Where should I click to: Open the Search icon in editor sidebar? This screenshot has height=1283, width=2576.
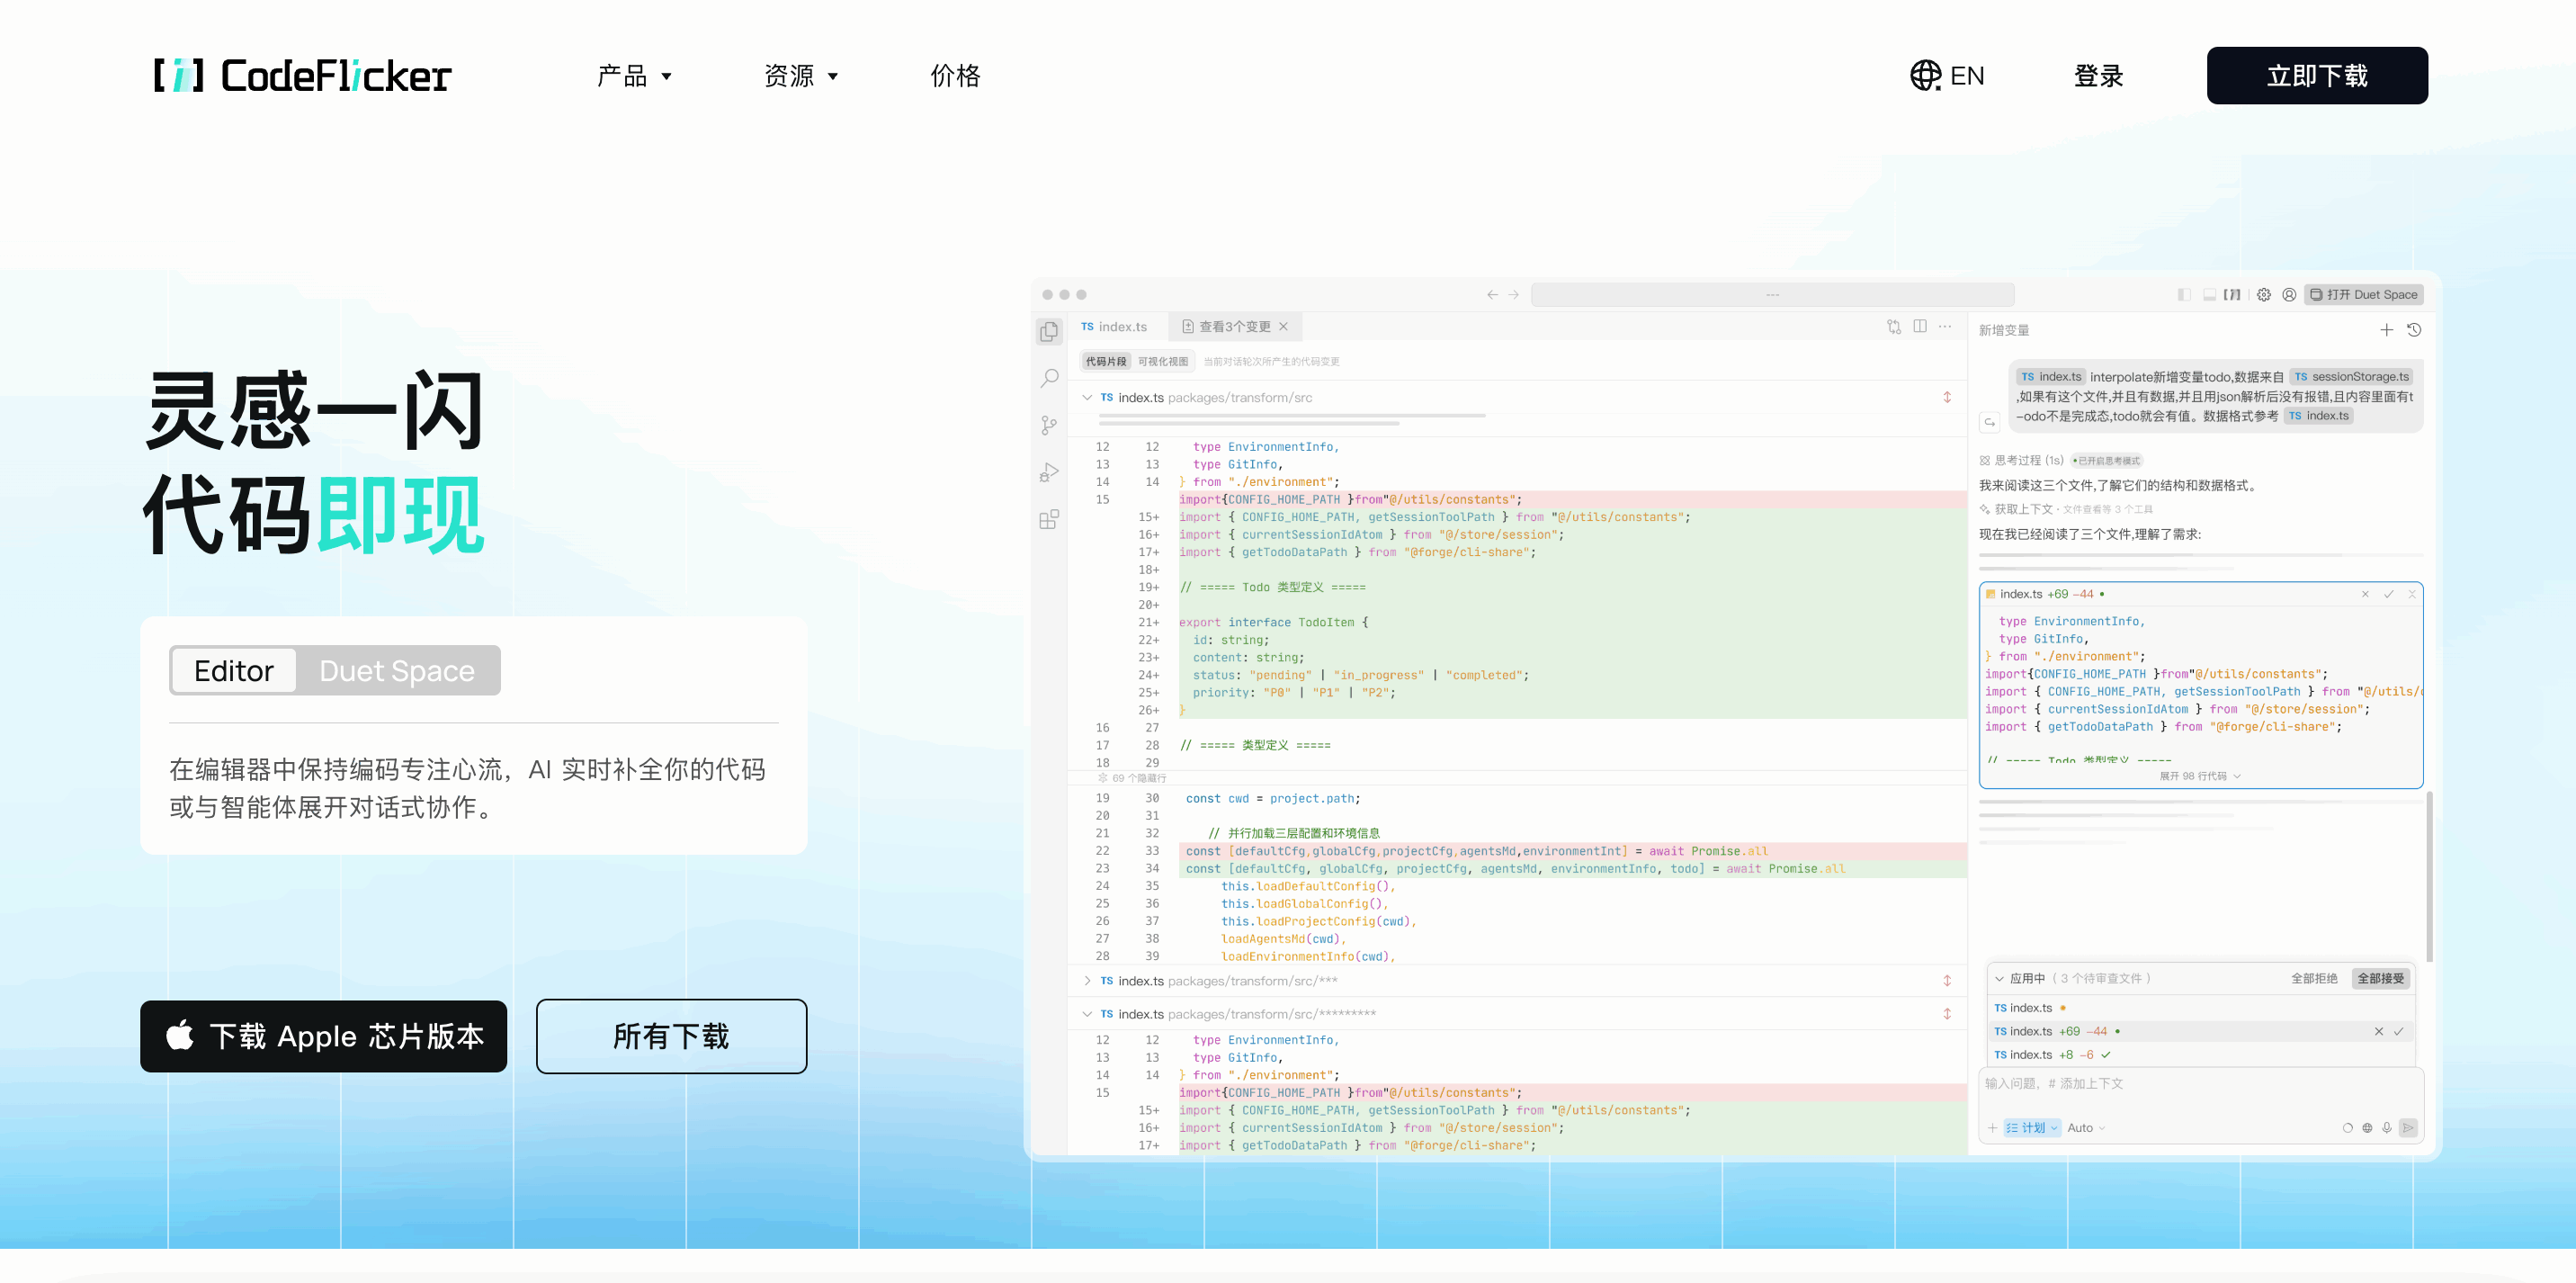tap(1049, 378)
